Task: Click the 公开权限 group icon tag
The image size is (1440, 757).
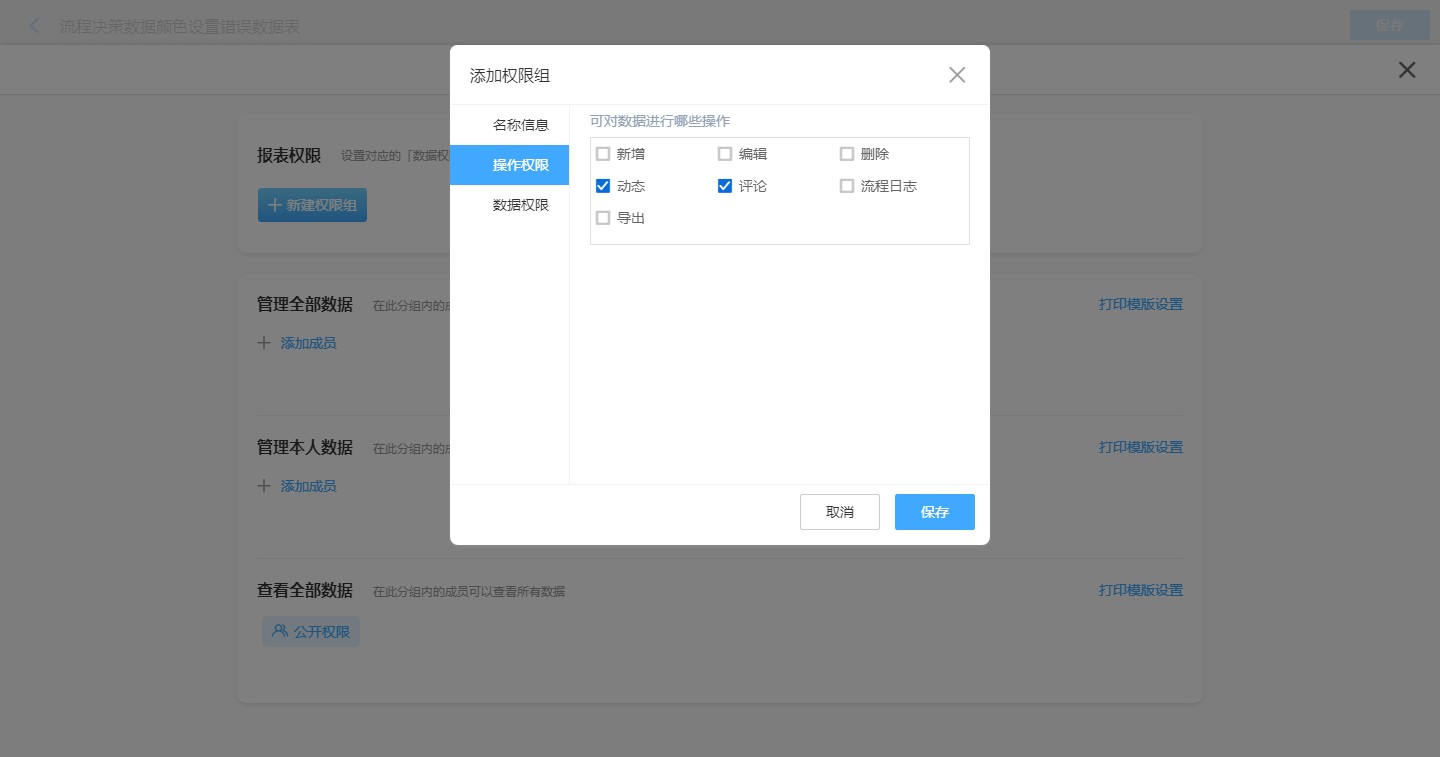Action: point(311,632)
